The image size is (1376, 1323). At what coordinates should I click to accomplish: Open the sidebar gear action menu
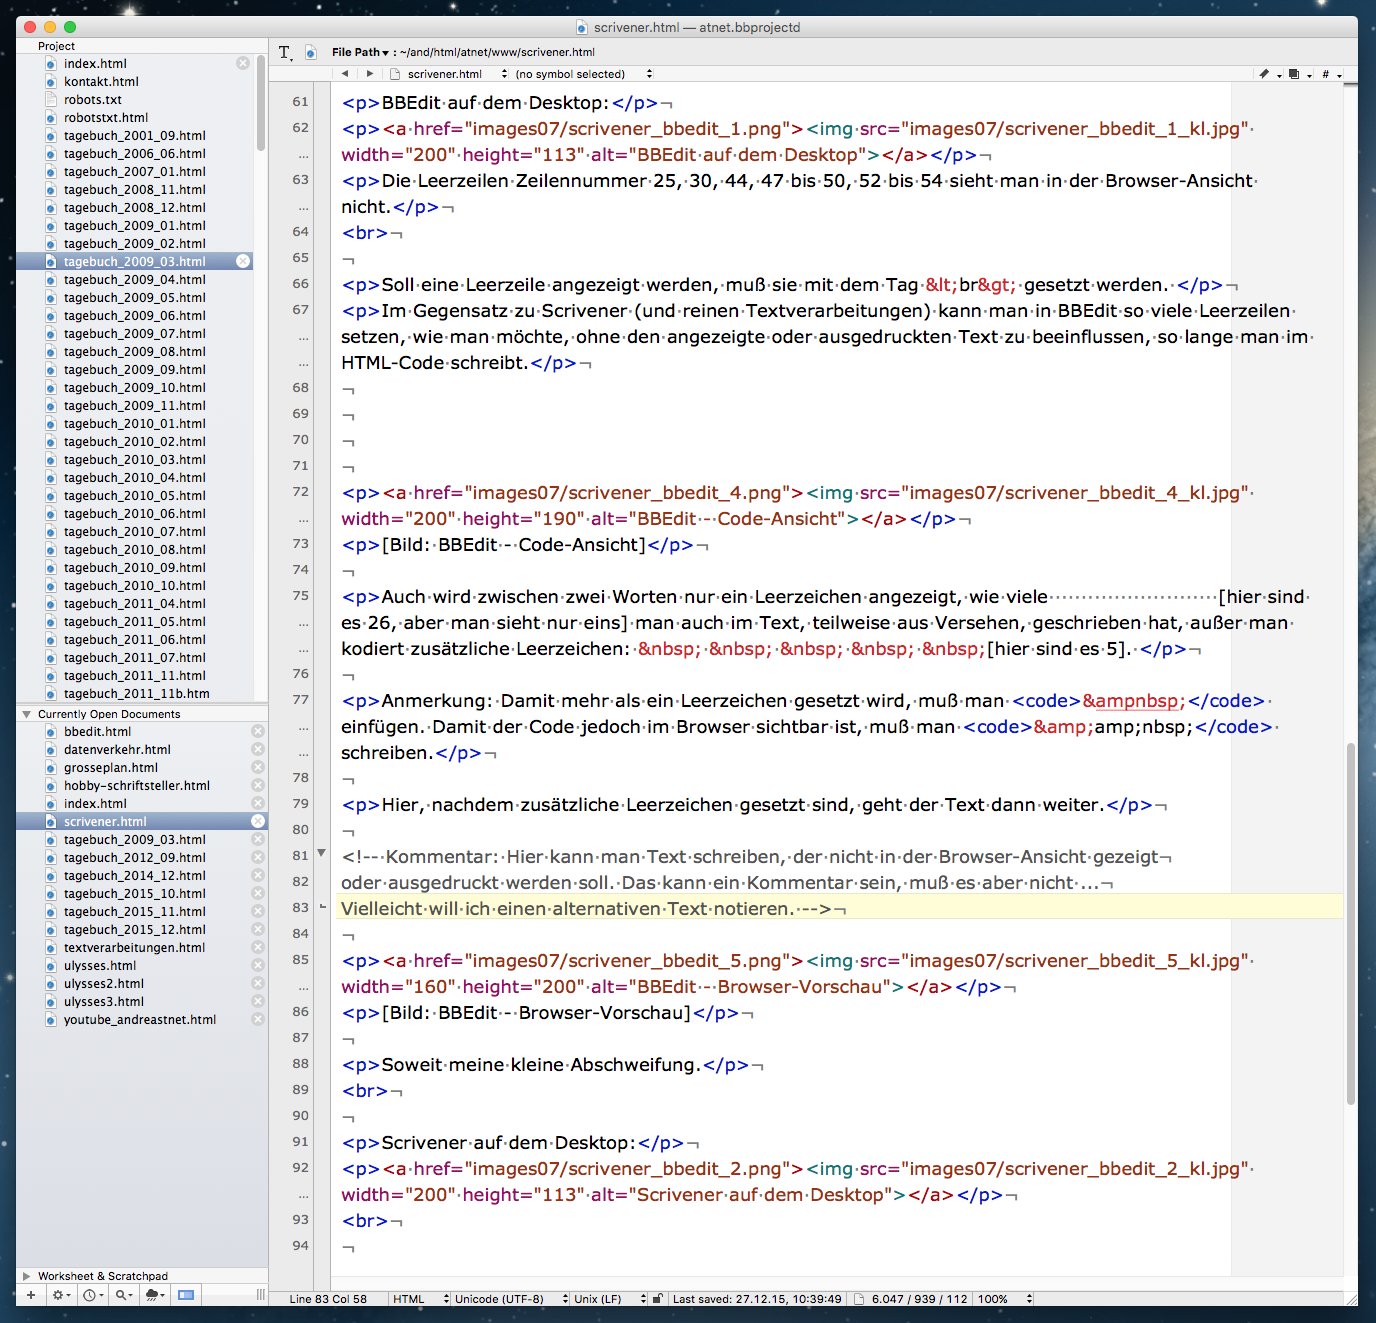pyautogui.click(x=61, y=1295)
